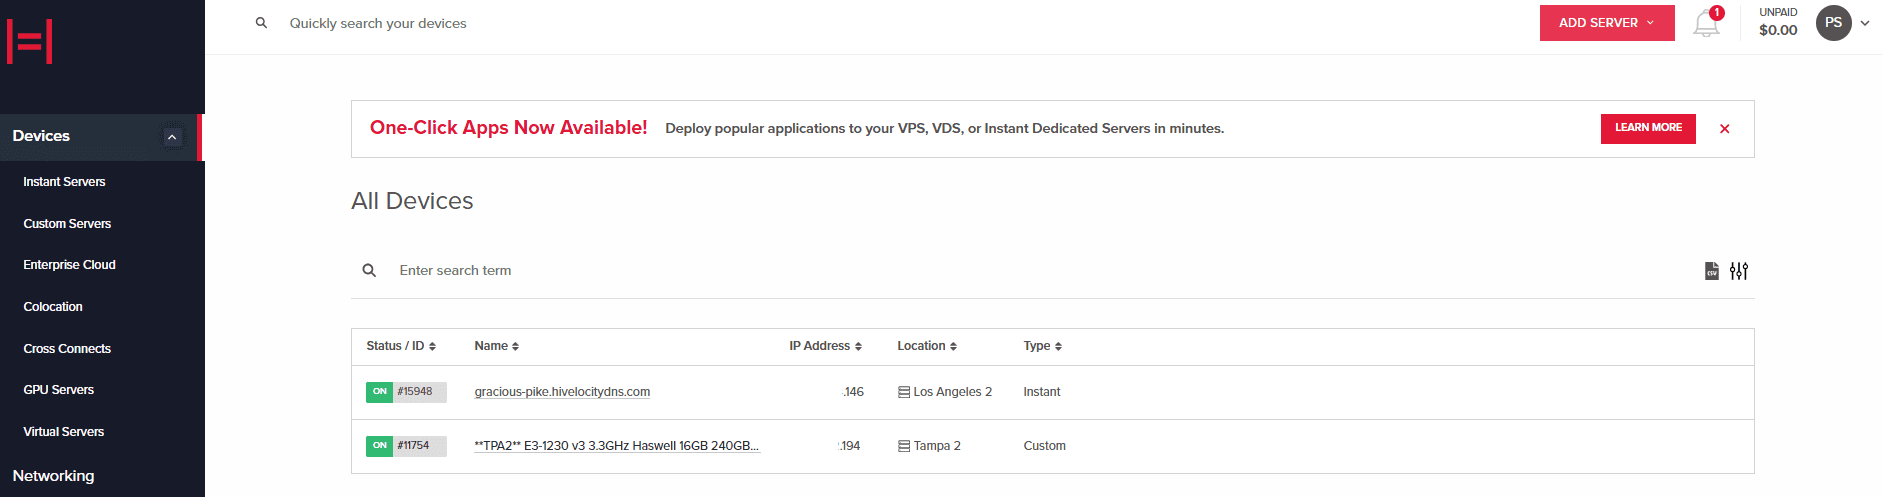Click the magnifier icon in the top search bar

[x=261, y=23]
